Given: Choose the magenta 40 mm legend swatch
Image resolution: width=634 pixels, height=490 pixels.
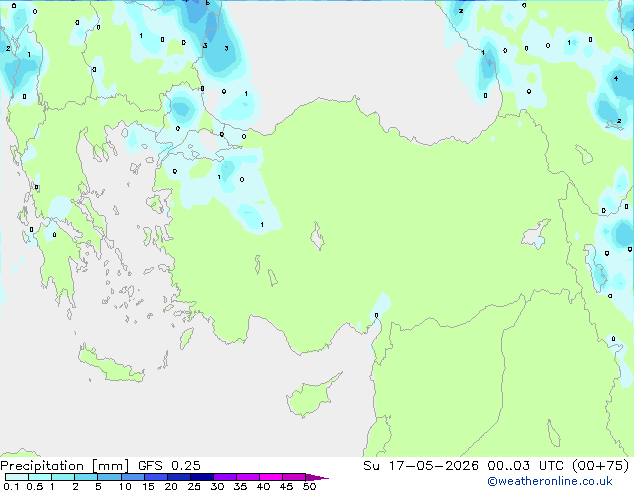Looking at the screenshot, I should (271, 477).
